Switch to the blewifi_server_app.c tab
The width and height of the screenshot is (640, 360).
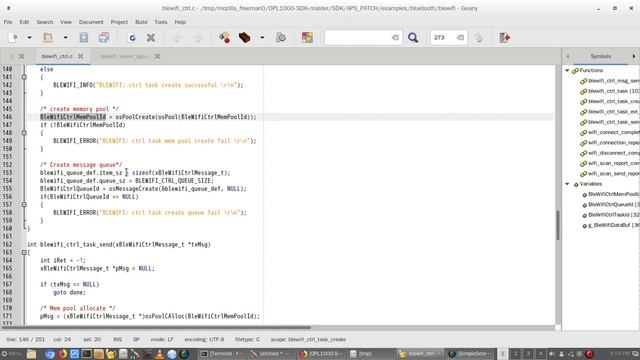pos(124,56)
